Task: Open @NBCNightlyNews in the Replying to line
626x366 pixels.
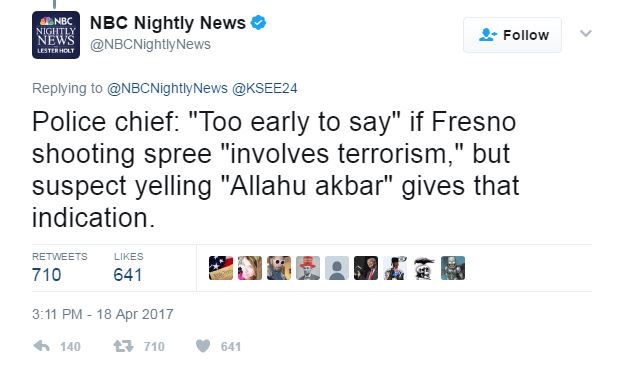Action: 167,88
